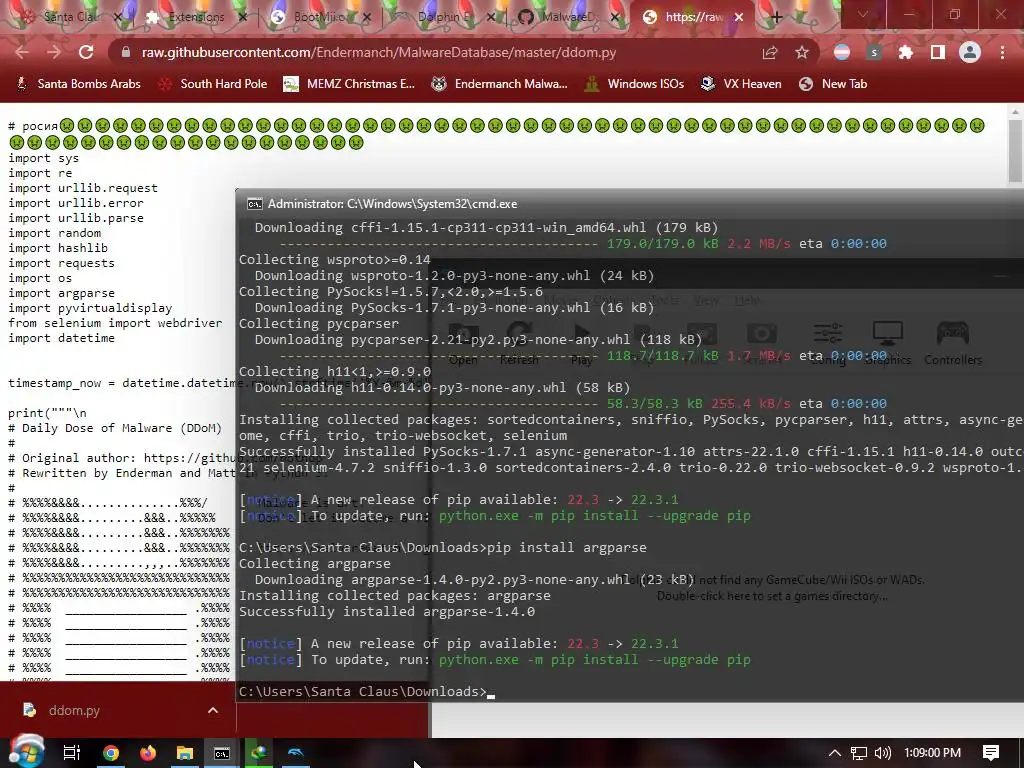This screenshot has width=1024, height=768.
Task: Open a new tab with the plus button
Action: point(776,18)
